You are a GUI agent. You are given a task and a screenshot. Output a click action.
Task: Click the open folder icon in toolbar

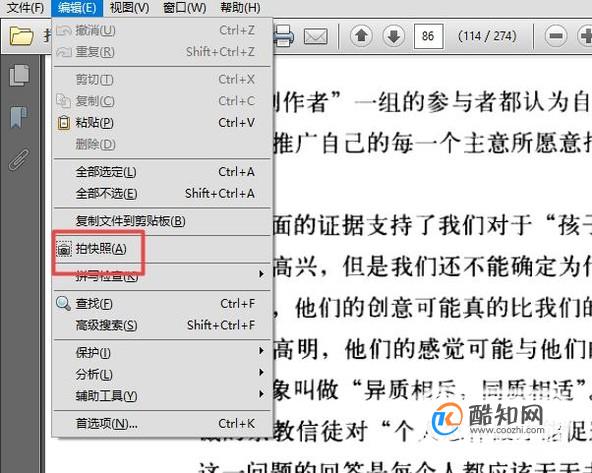click(x=21, y=36)
